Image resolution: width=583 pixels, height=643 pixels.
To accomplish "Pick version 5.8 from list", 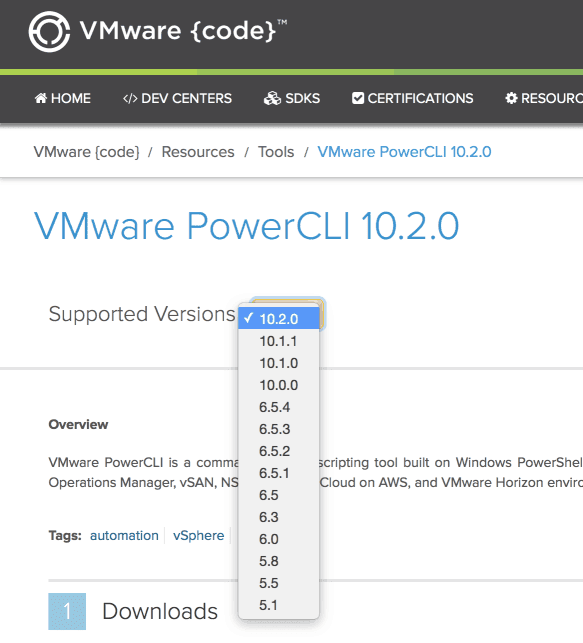I will [279, 561].
